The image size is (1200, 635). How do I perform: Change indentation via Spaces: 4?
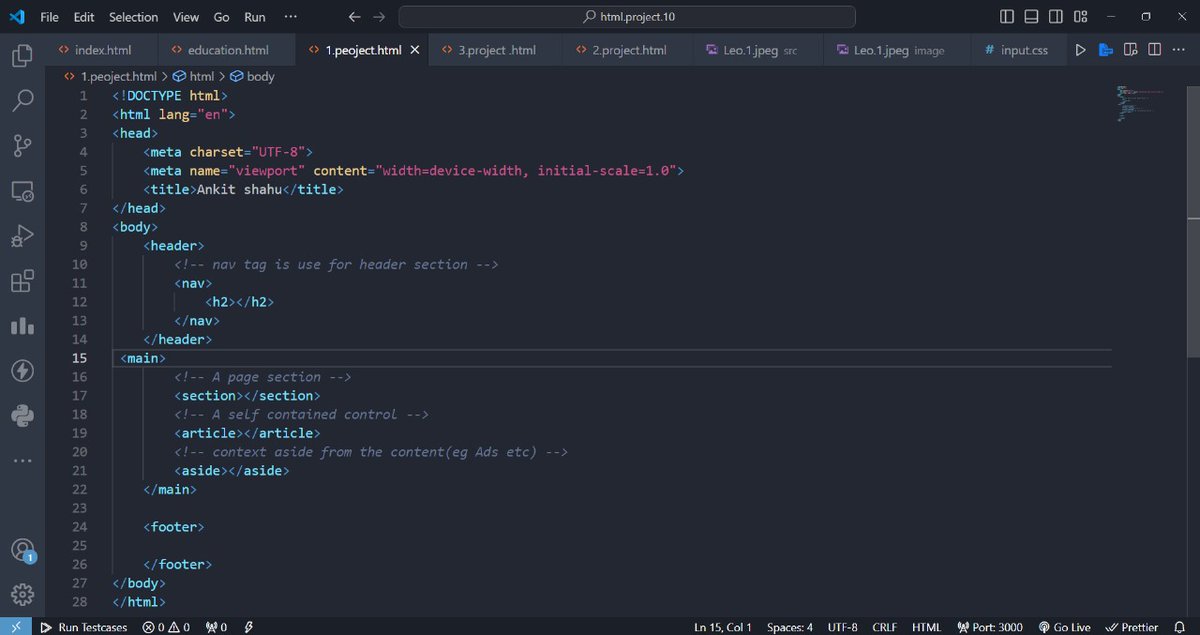click(x=790, y=627)
